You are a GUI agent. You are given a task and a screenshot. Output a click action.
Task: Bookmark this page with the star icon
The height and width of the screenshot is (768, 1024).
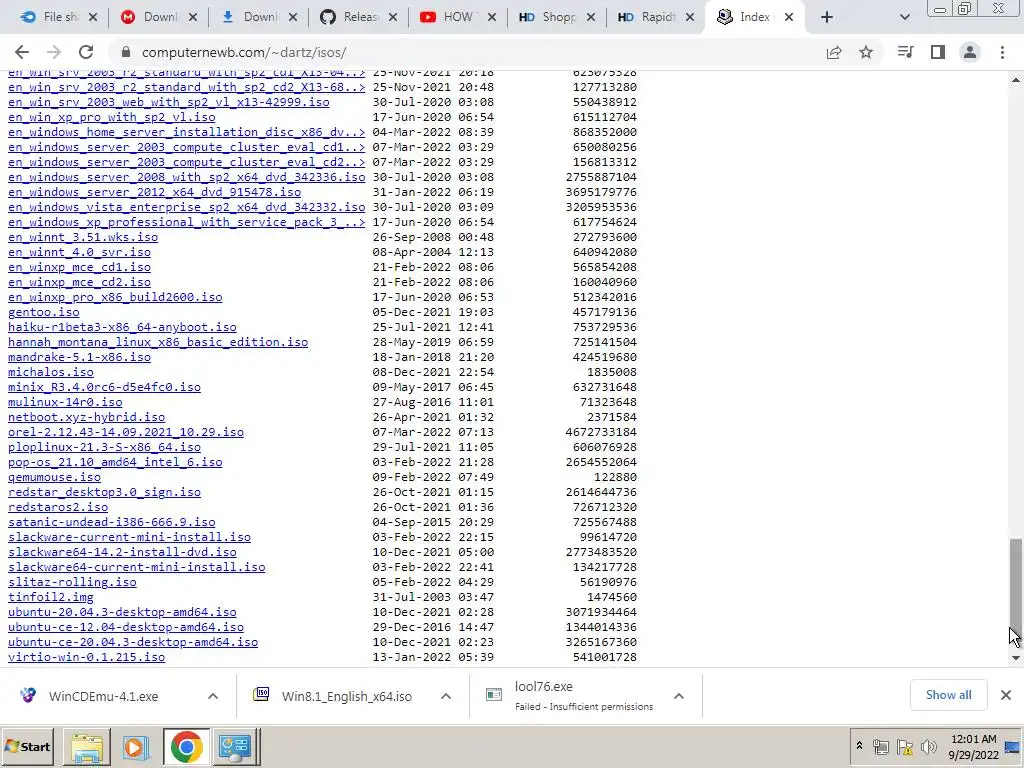click(866, 52)
